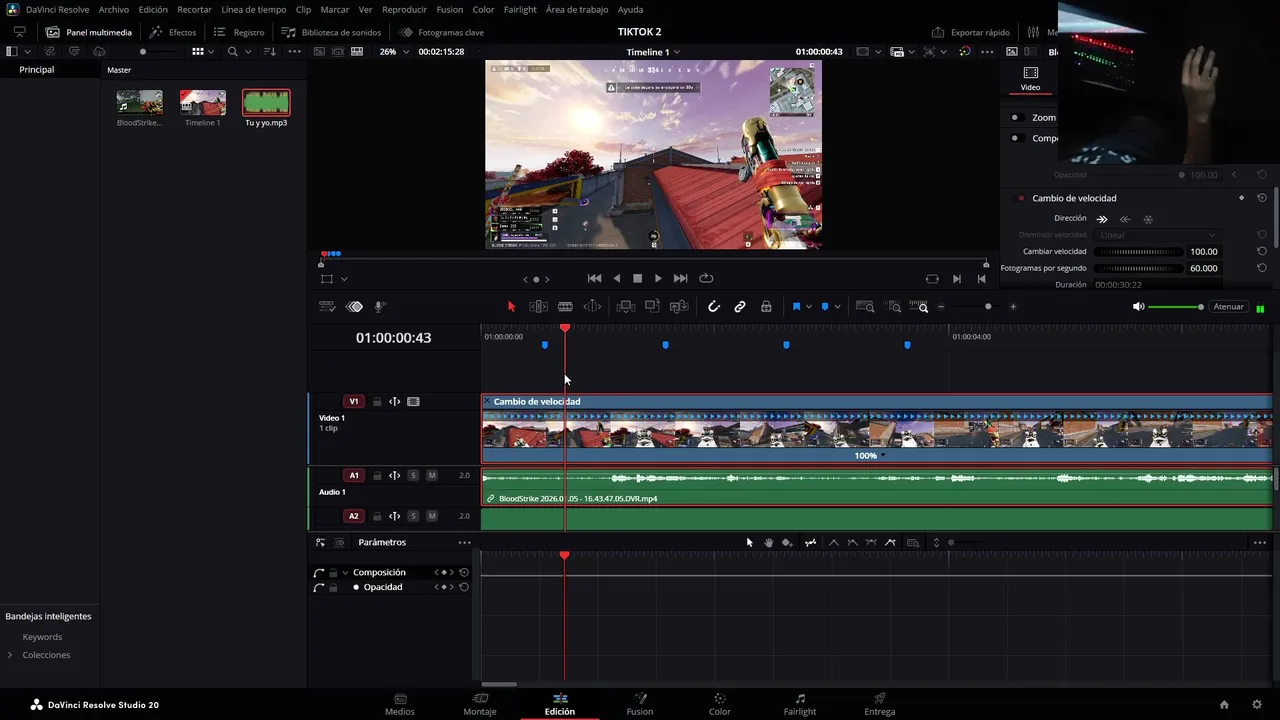Open the Lineal speed-ramp dropdown

coord(1156,235)
